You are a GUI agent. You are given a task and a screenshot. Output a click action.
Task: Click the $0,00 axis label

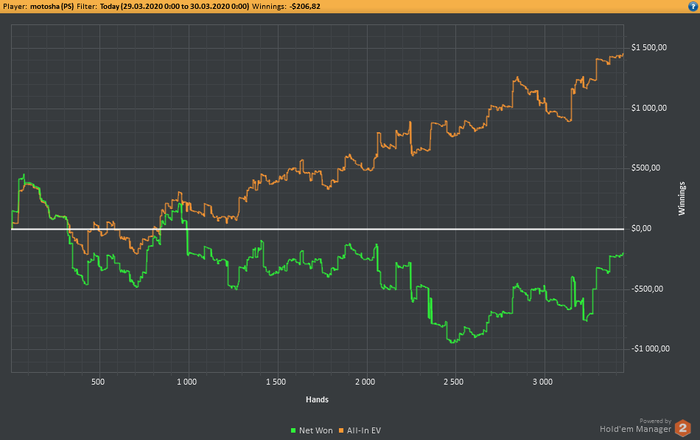(641, 228)
